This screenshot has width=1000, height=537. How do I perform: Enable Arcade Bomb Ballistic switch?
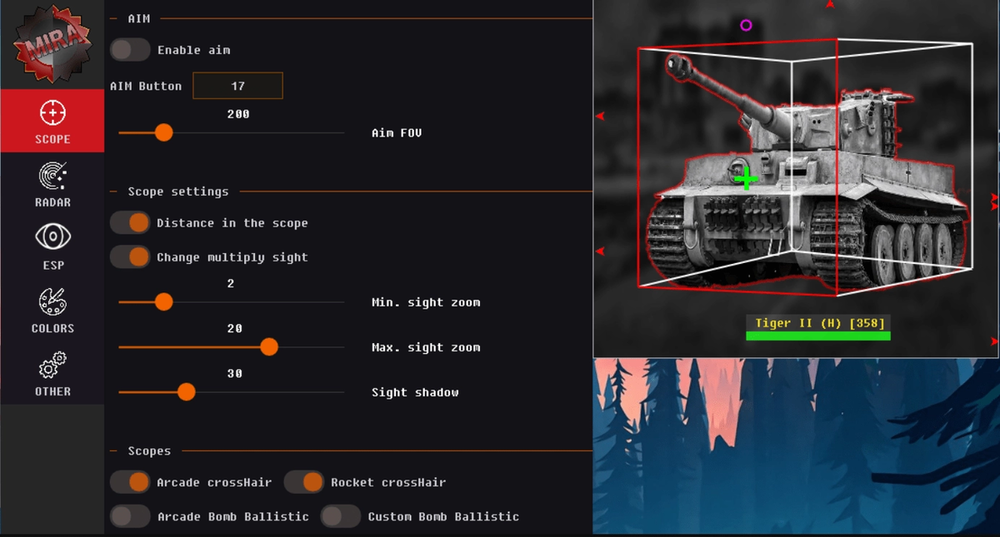pos(130,516)
